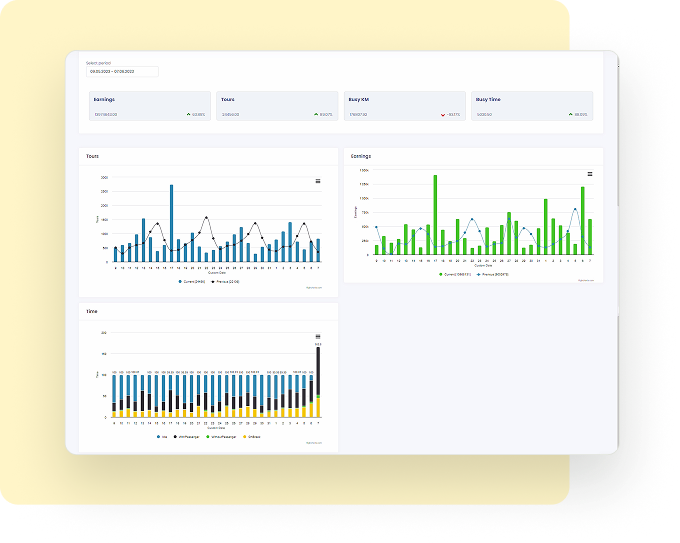Click the tallest stacked bar in Time chart

tap(318, 382)
